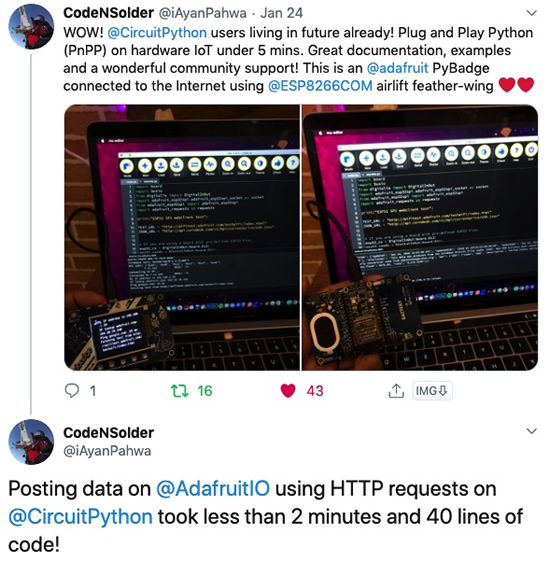Open the @adafruit mention link
The image size is (550, 562).
pyautogui.click(x=397, y=68)
